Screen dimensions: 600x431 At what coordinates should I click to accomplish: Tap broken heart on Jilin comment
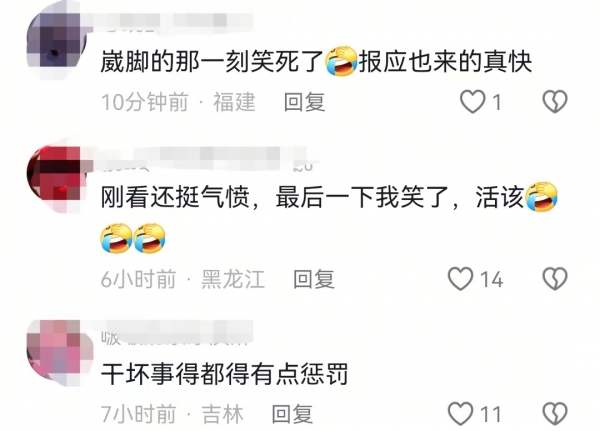click(555, 414)
